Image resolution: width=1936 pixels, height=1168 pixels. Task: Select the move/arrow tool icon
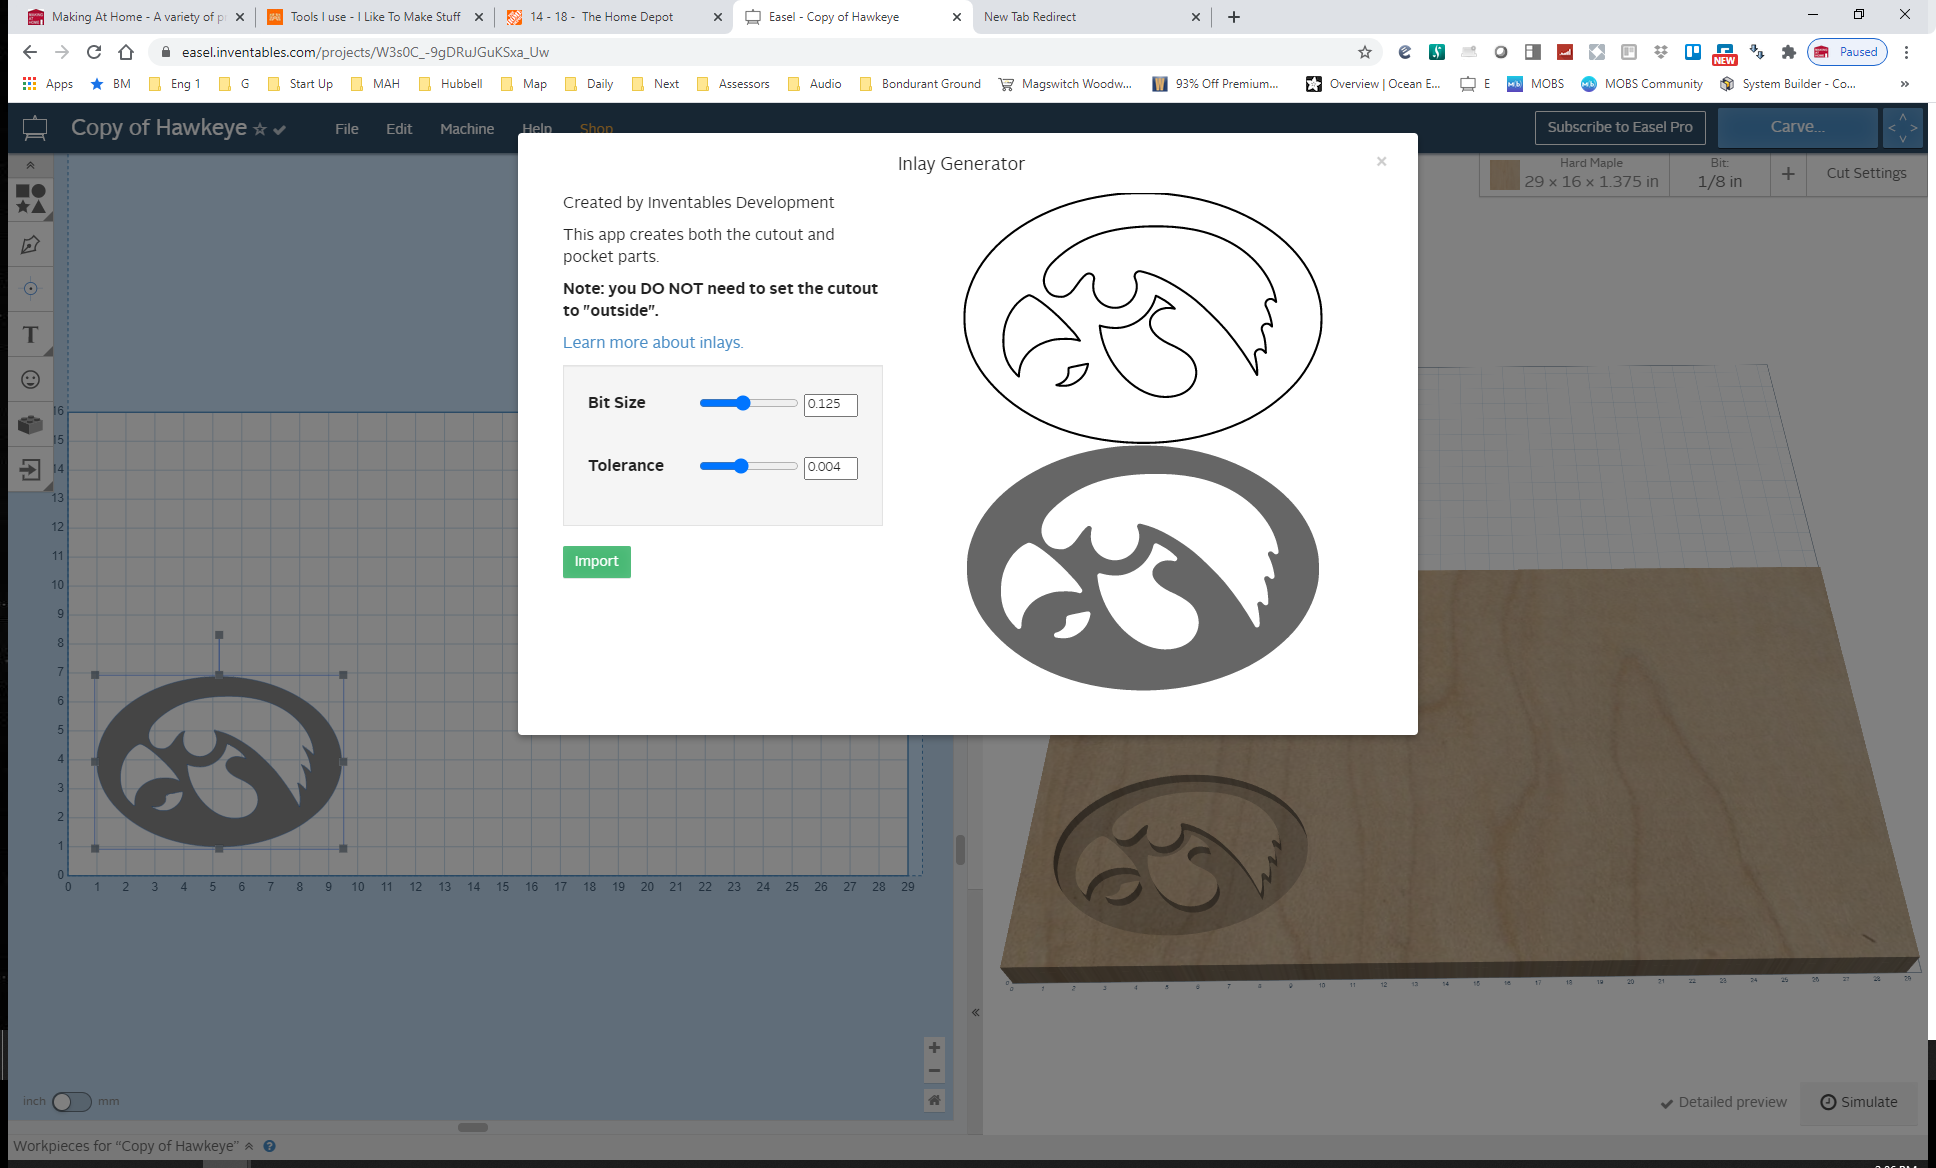coord(30,164)
